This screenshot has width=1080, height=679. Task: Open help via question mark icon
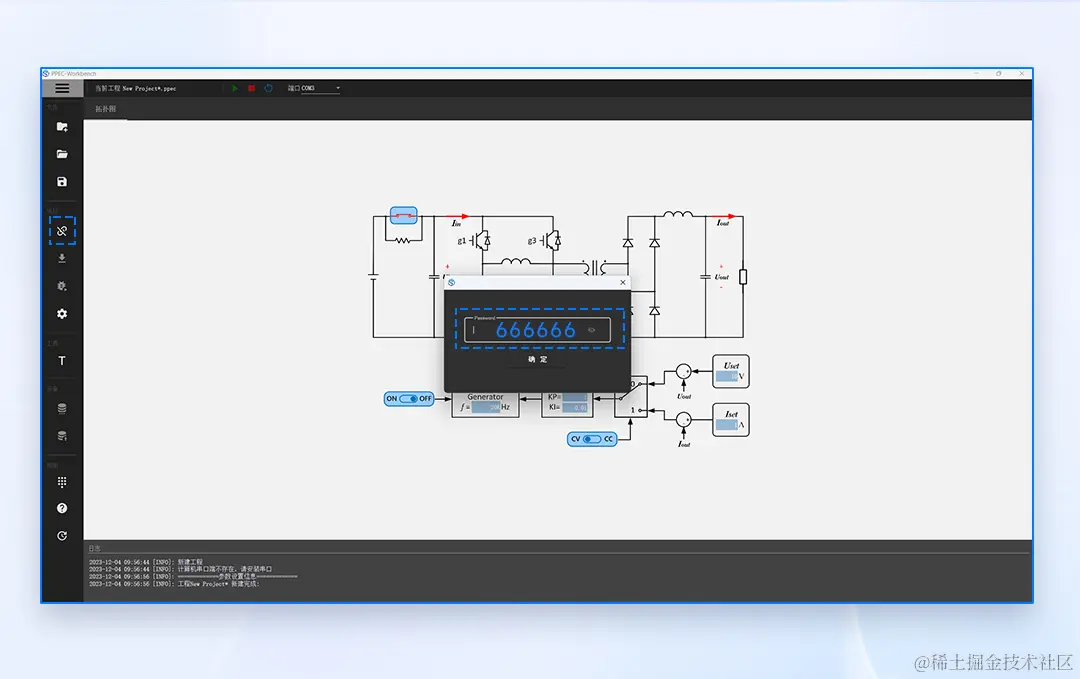(x=62, y=508)
